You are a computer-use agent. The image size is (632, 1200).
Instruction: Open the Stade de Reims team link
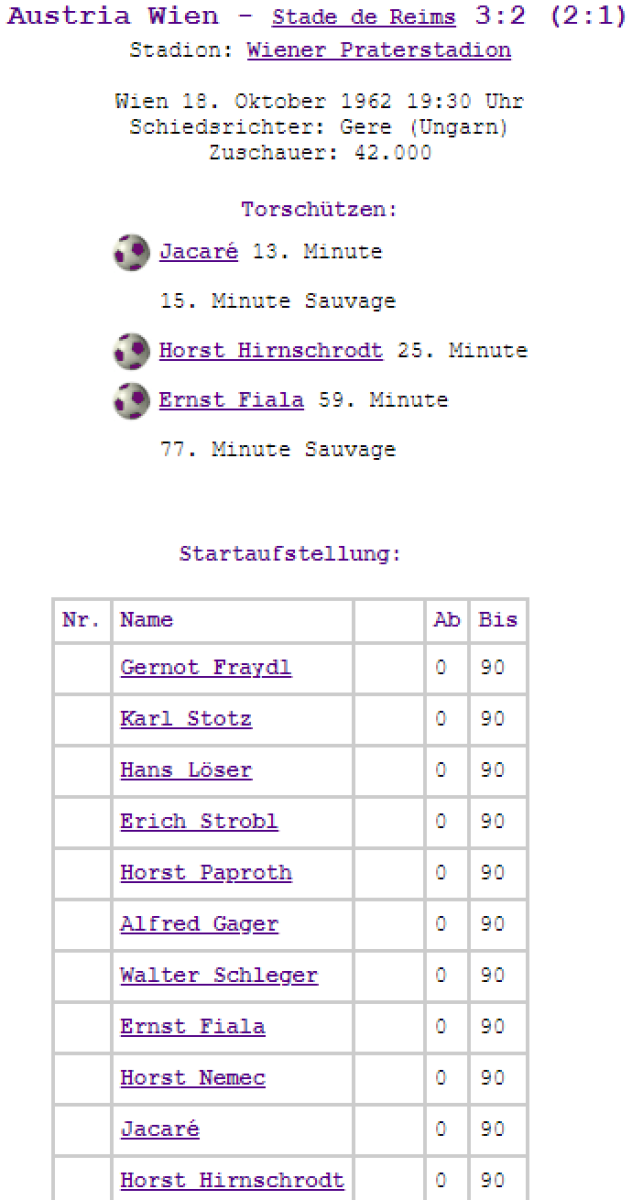[363, 18]
